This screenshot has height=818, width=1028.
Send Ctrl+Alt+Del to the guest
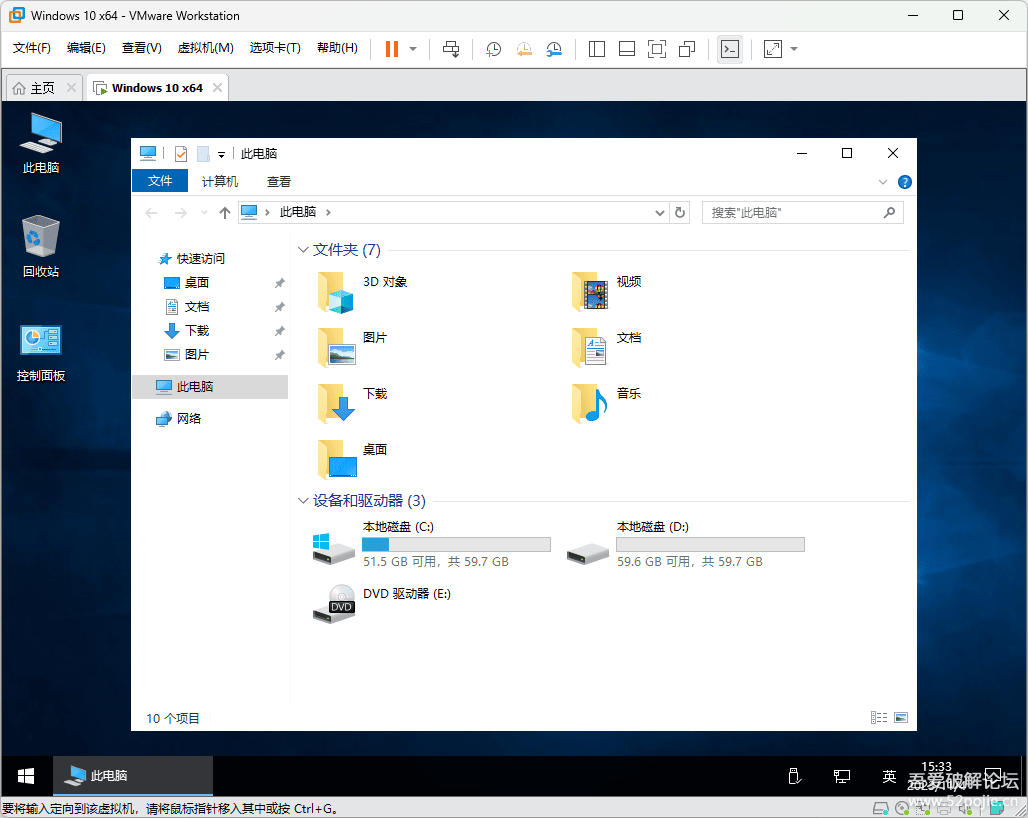[x=450, y=48]
